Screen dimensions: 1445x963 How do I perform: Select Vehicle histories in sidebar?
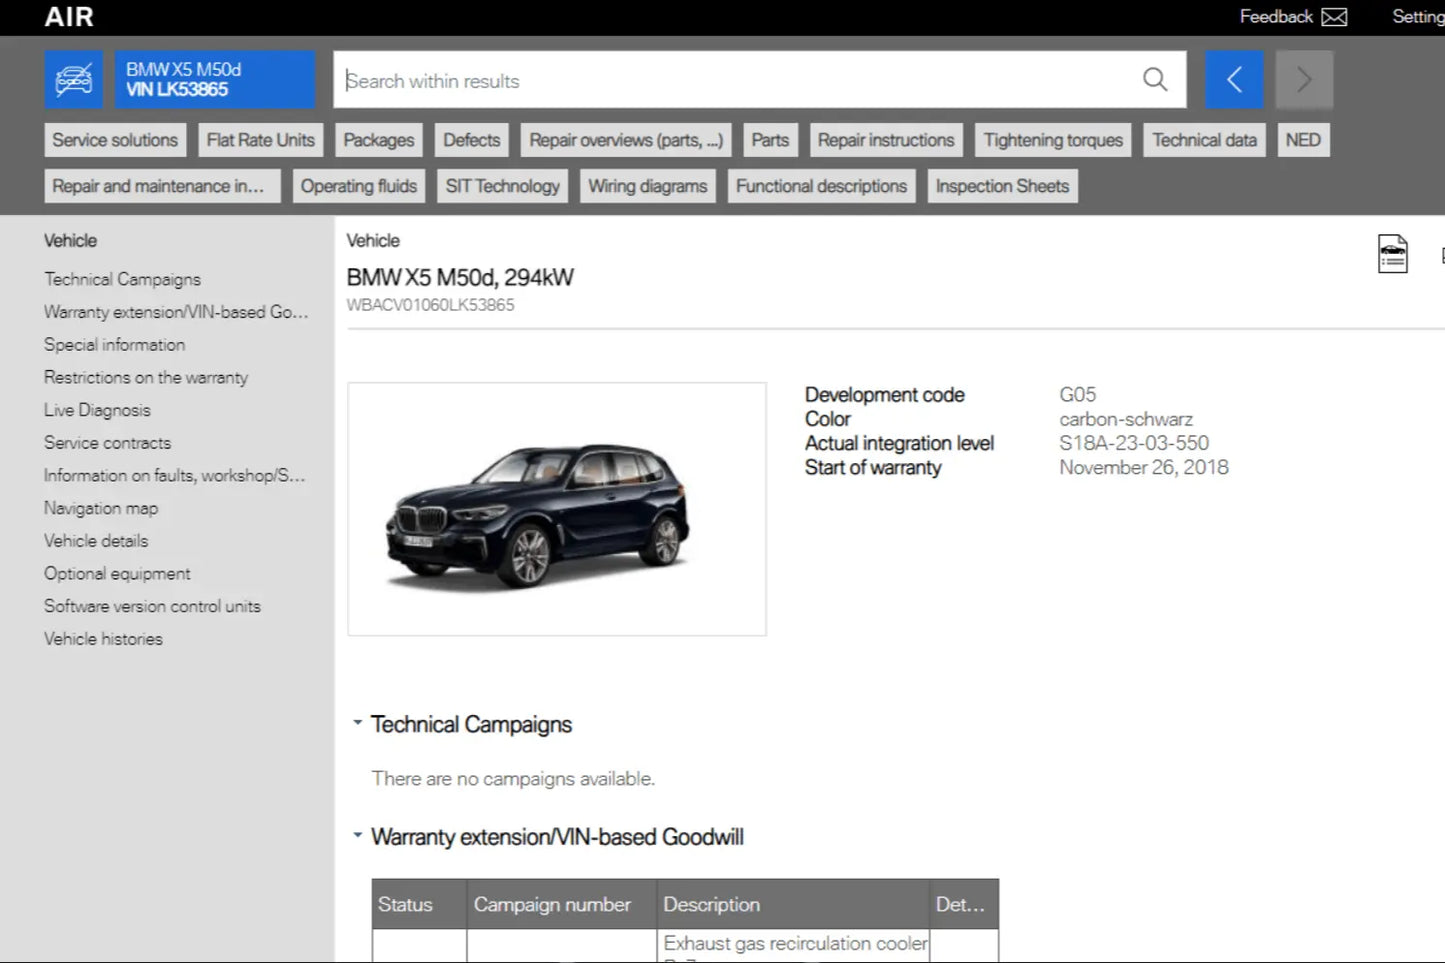pyautogui.click(x=103, y=639)
